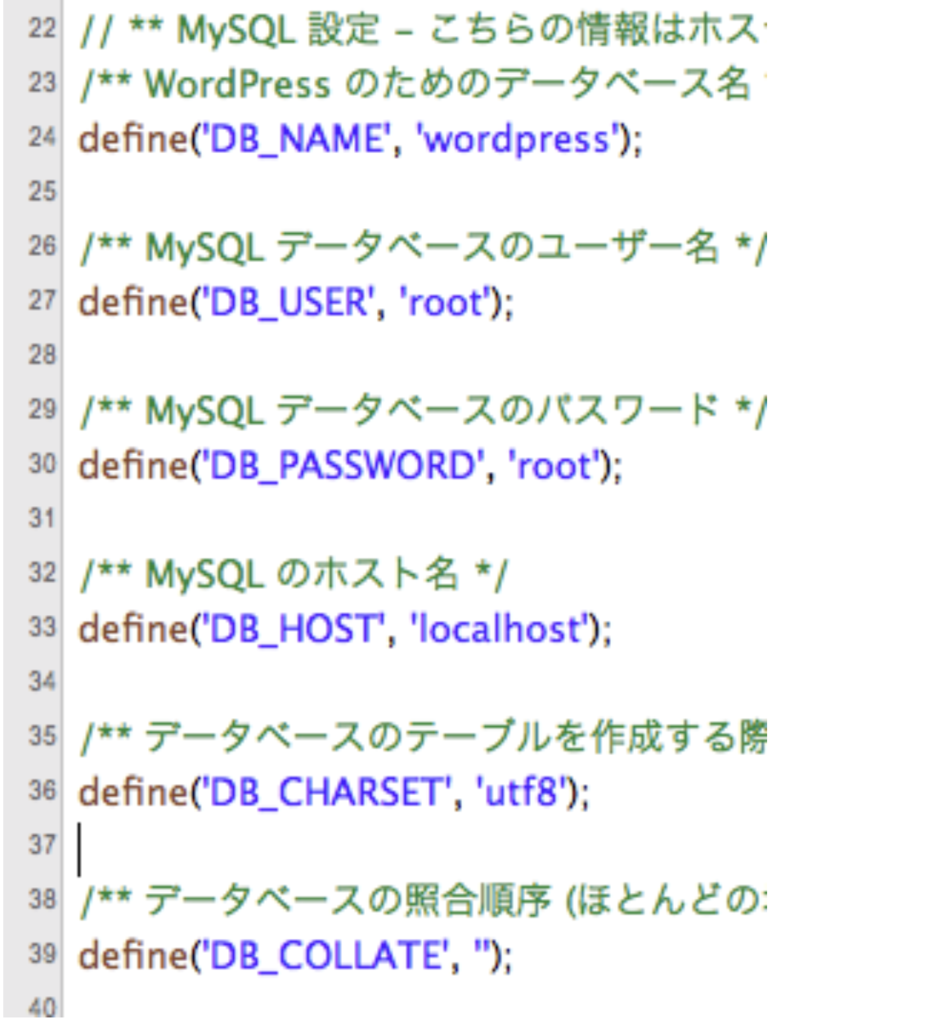Click 'define' keyword on line 24
The width and height of the screenshot is (938, 1024).
pyautogui.click(x=133, y=139)
